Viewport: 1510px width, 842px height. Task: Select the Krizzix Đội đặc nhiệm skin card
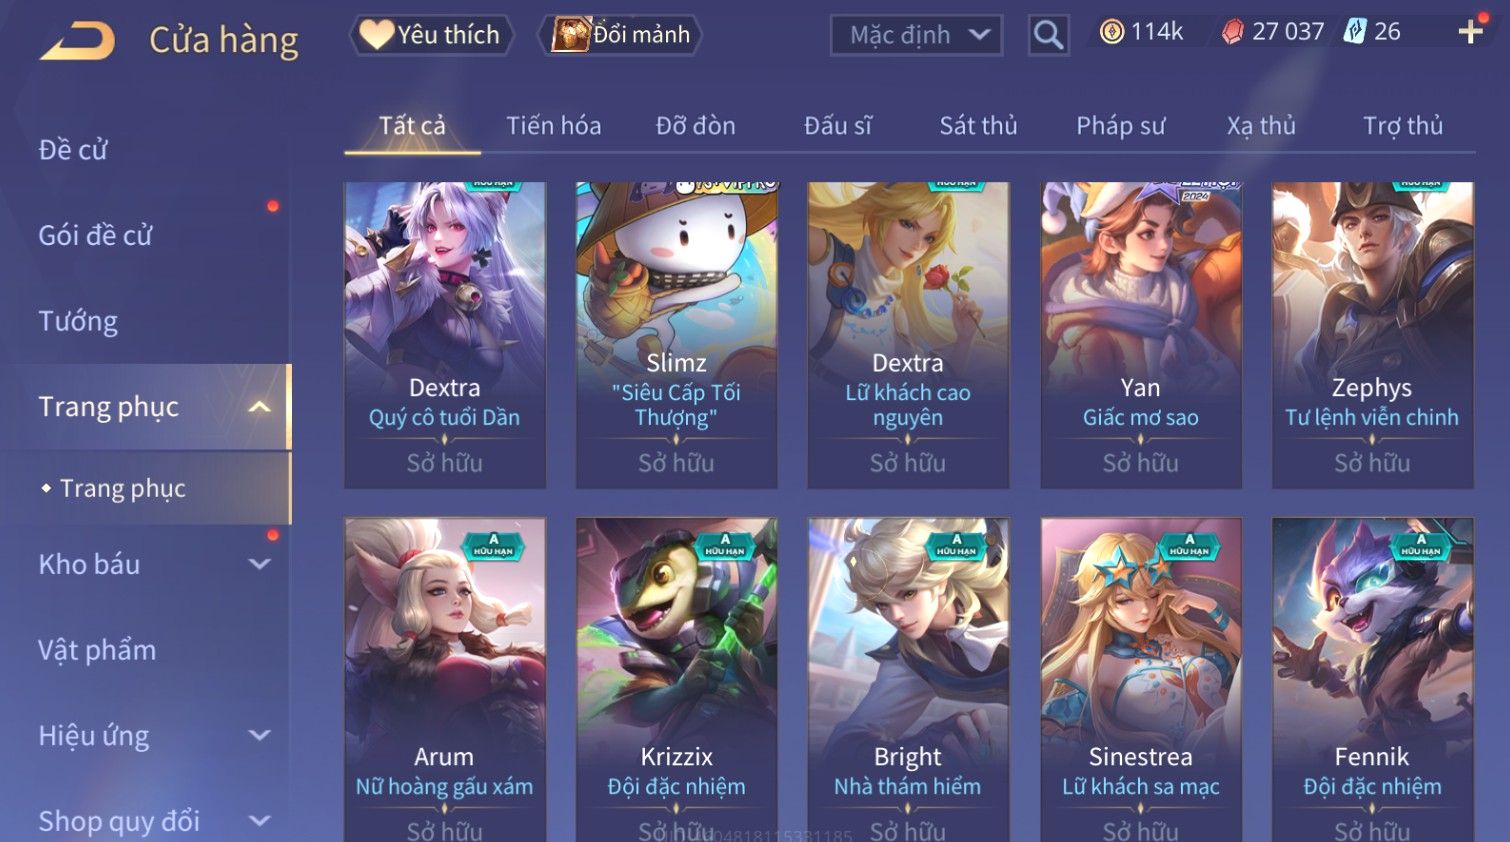point(676,680)
